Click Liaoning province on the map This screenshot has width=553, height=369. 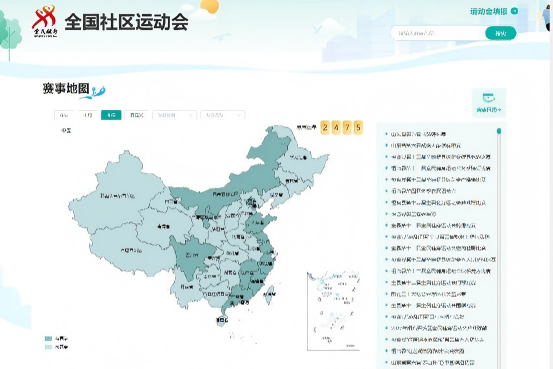click(x=276, y=195)
